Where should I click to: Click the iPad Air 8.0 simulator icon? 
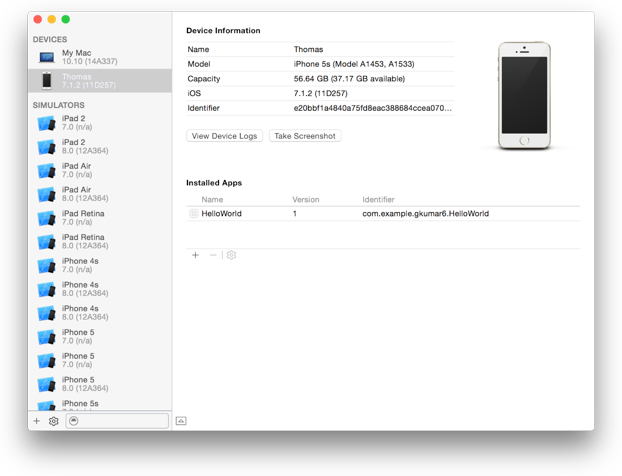46,194
